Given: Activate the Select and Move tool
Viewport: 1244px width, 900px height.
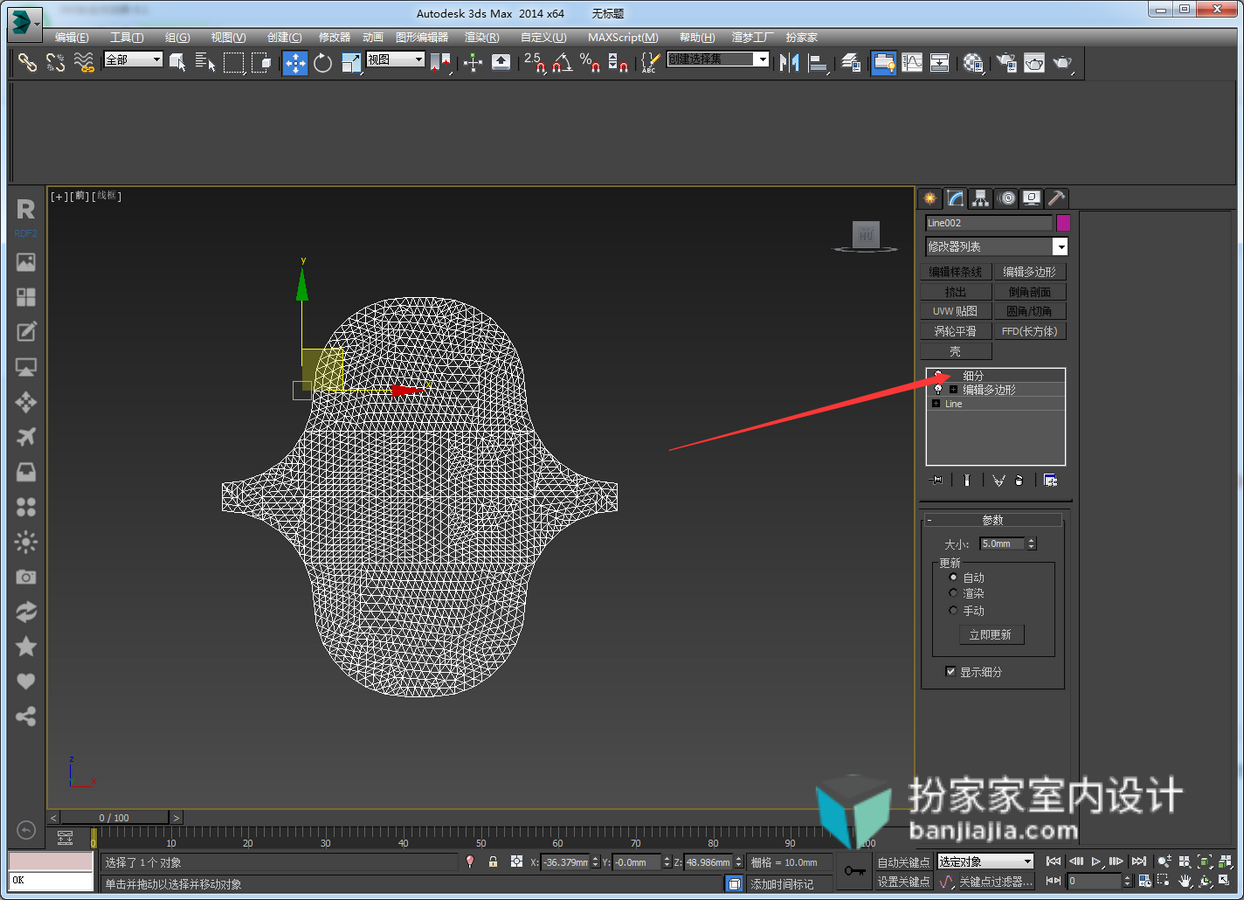Looking at the screenshot, I should coord(295,62).
